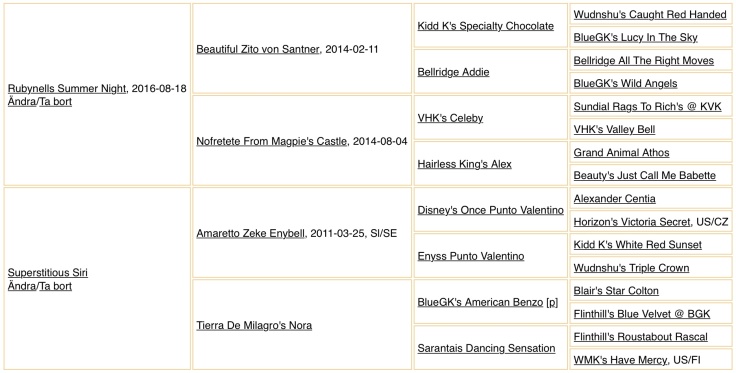Open Amaretto Zeke Enybell link
The height and width of the screenshot is (373, 736).
(x=250, y=233)
